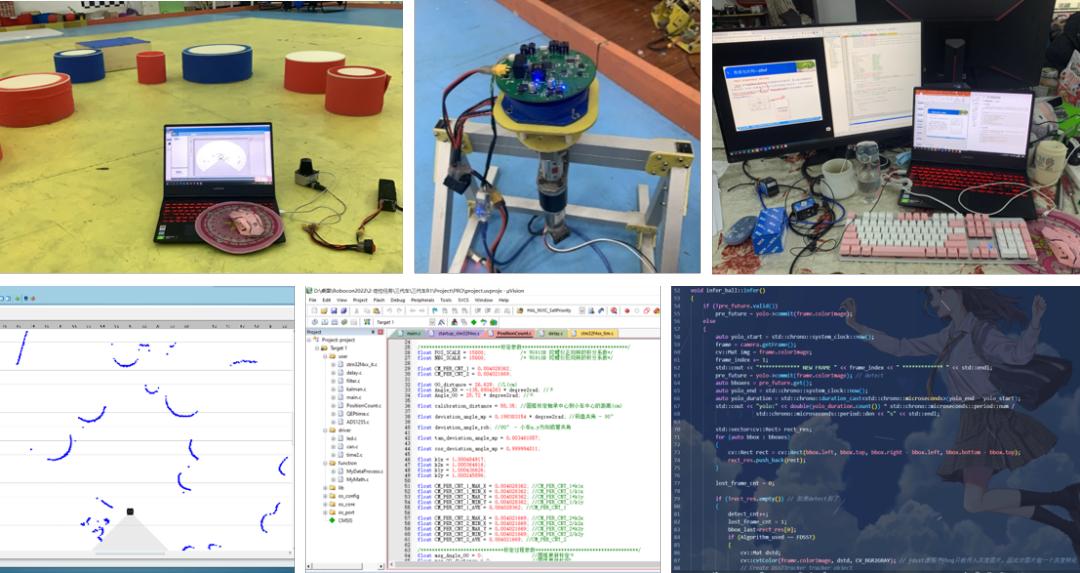Click the Target Options wand icon
The height and width of the screenshot is (573, 1080).
441,322
